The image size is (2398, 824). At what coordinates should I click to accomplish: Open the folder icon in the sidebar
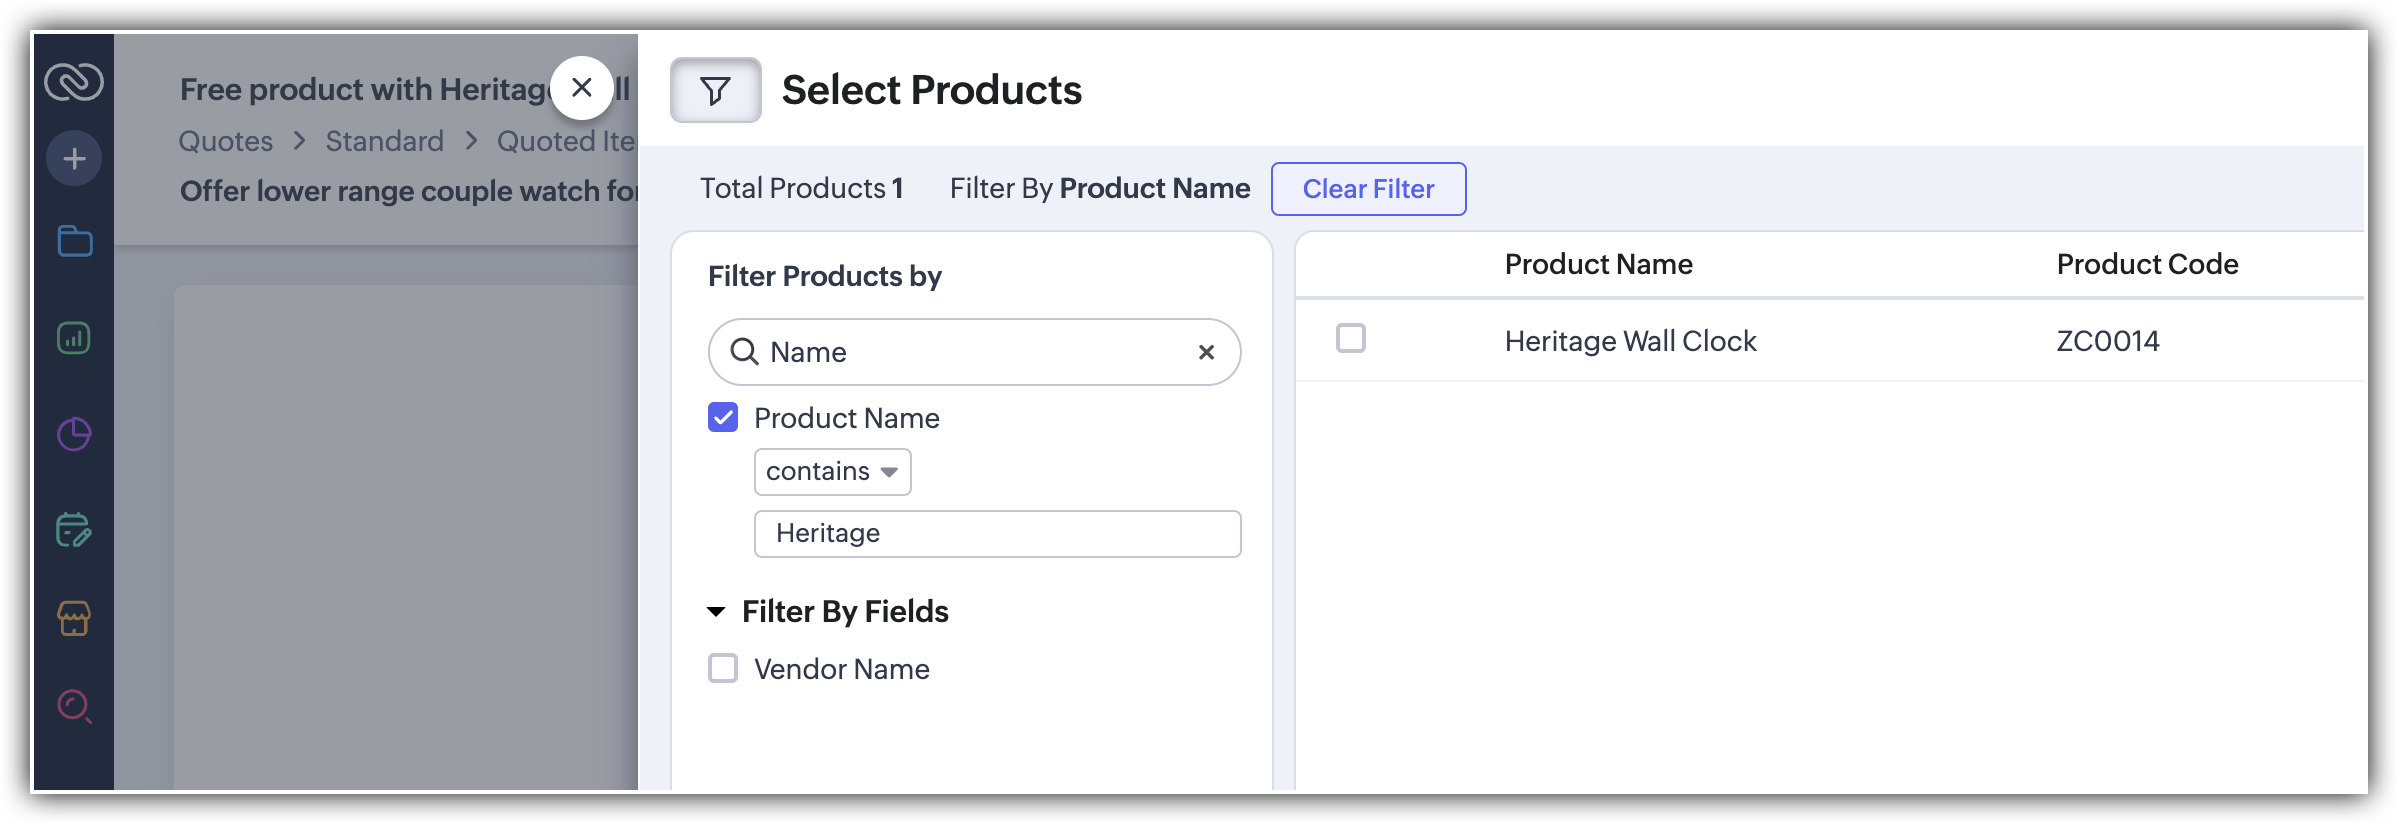click(x=75, y=241)
